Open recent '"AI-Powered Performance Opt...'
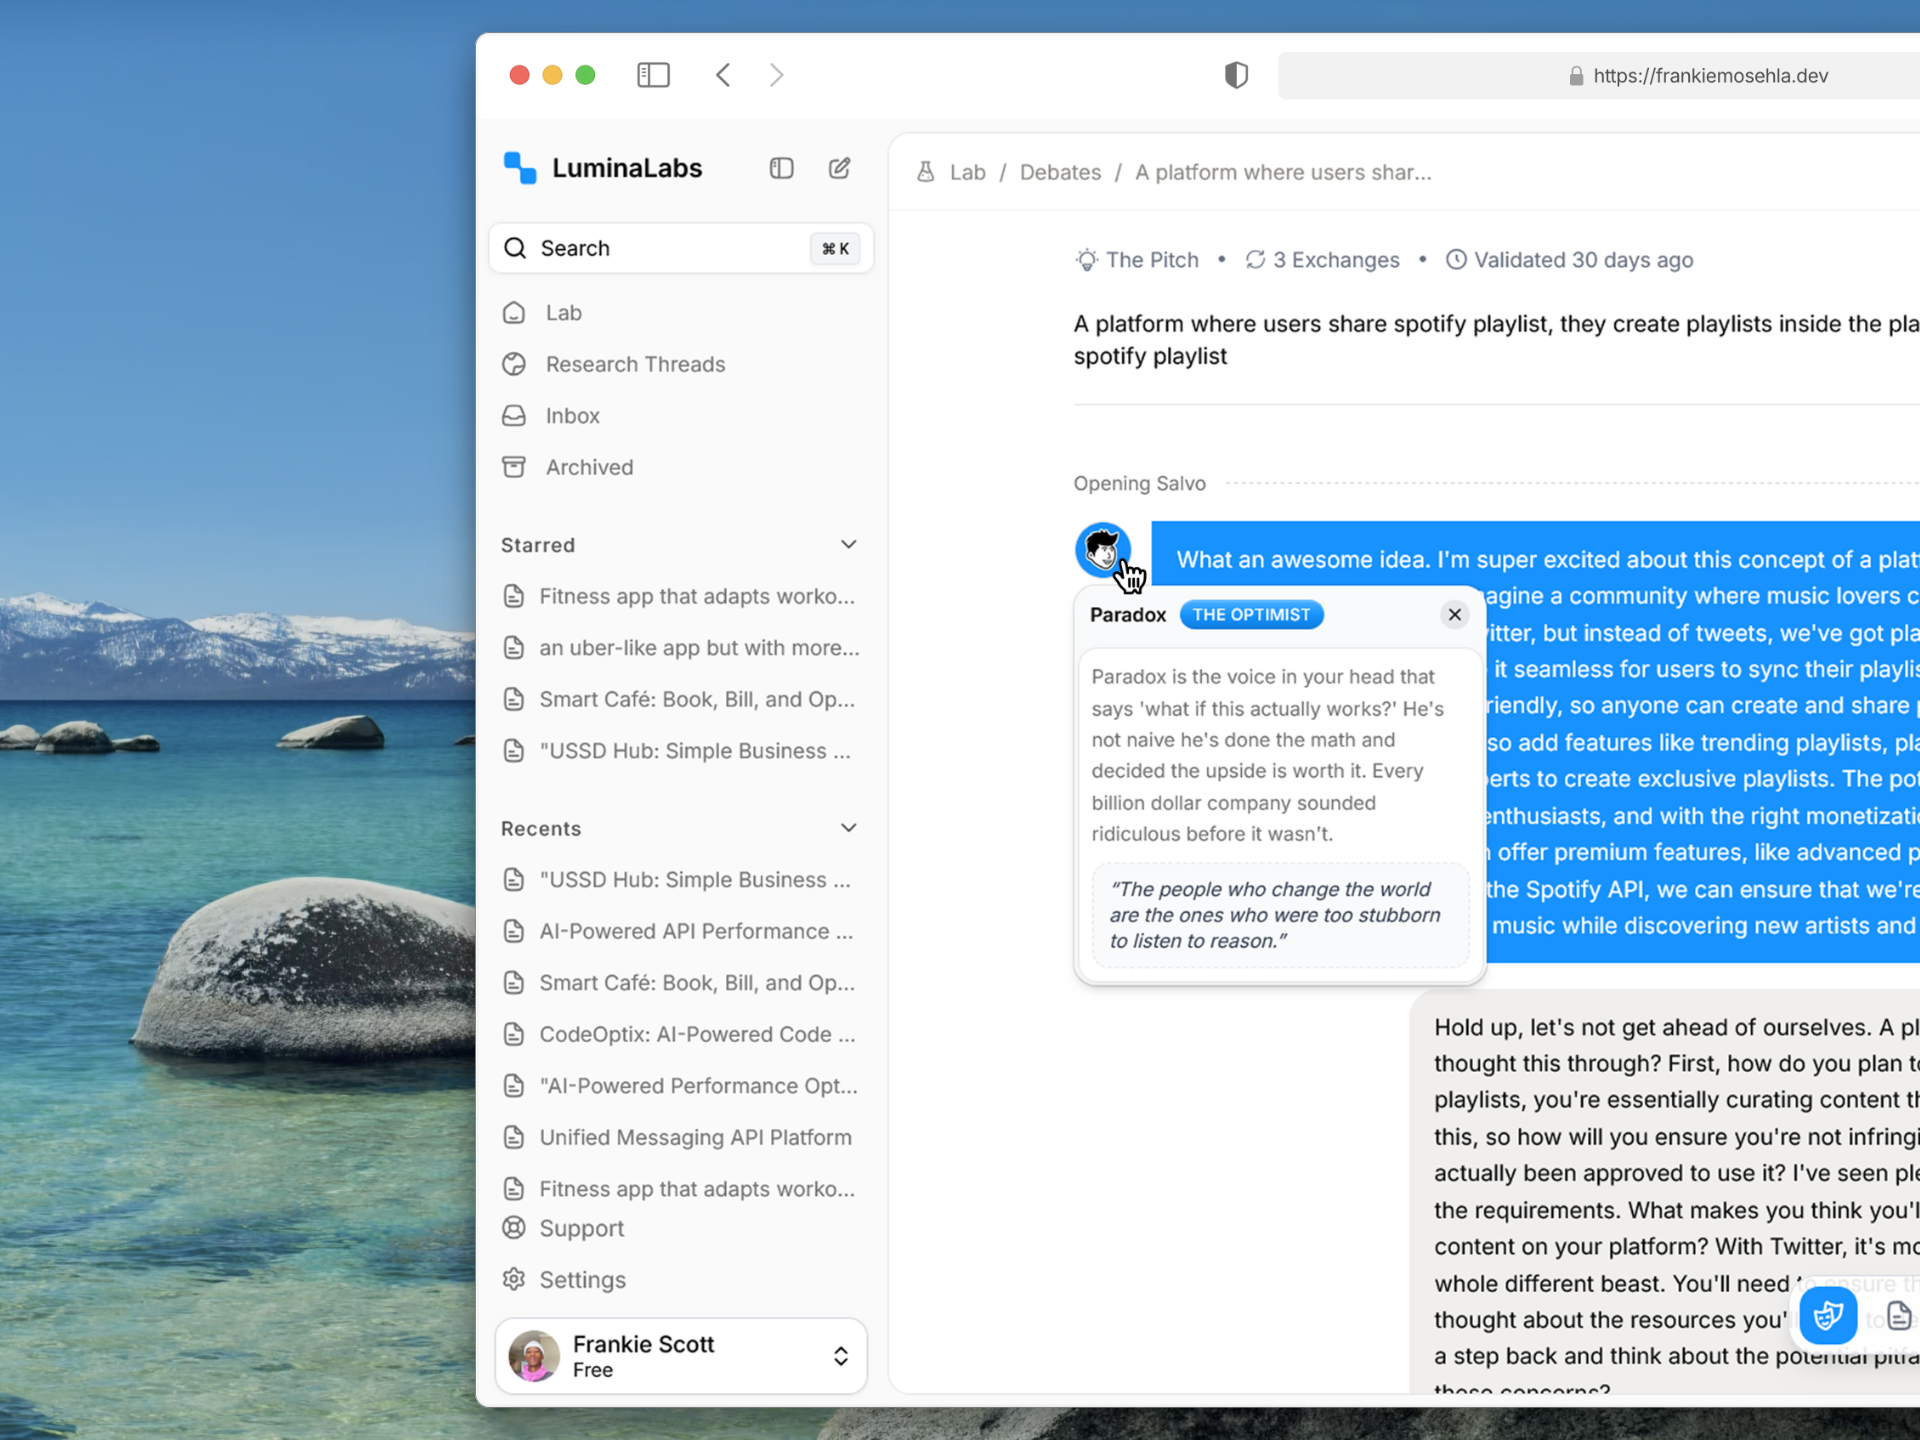The image size is (1920, 1440). (681, 1086)
